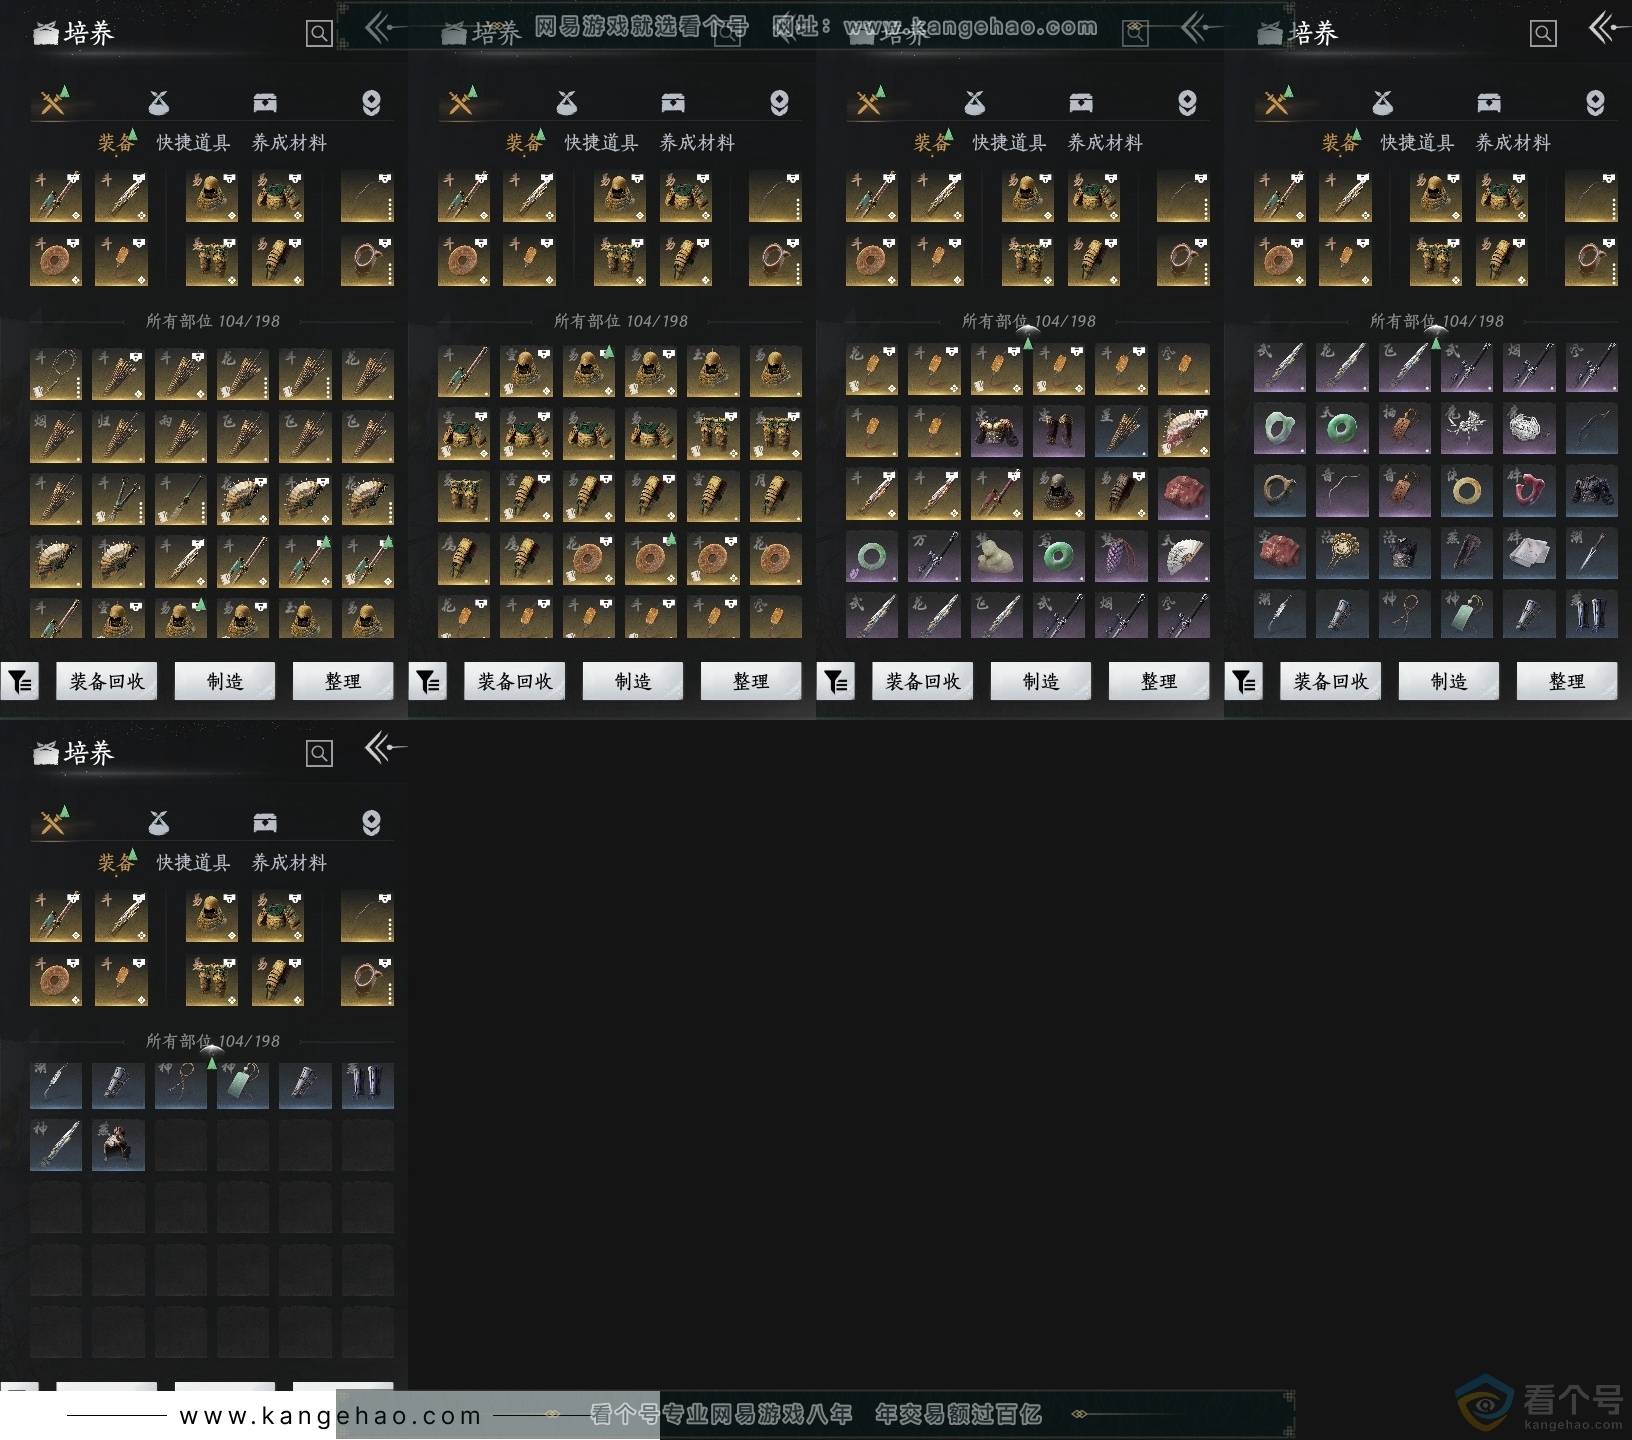Screen dimensions: 1632x1440
Task: Open search in the fourth 培养 panel
Action: 1543,34
